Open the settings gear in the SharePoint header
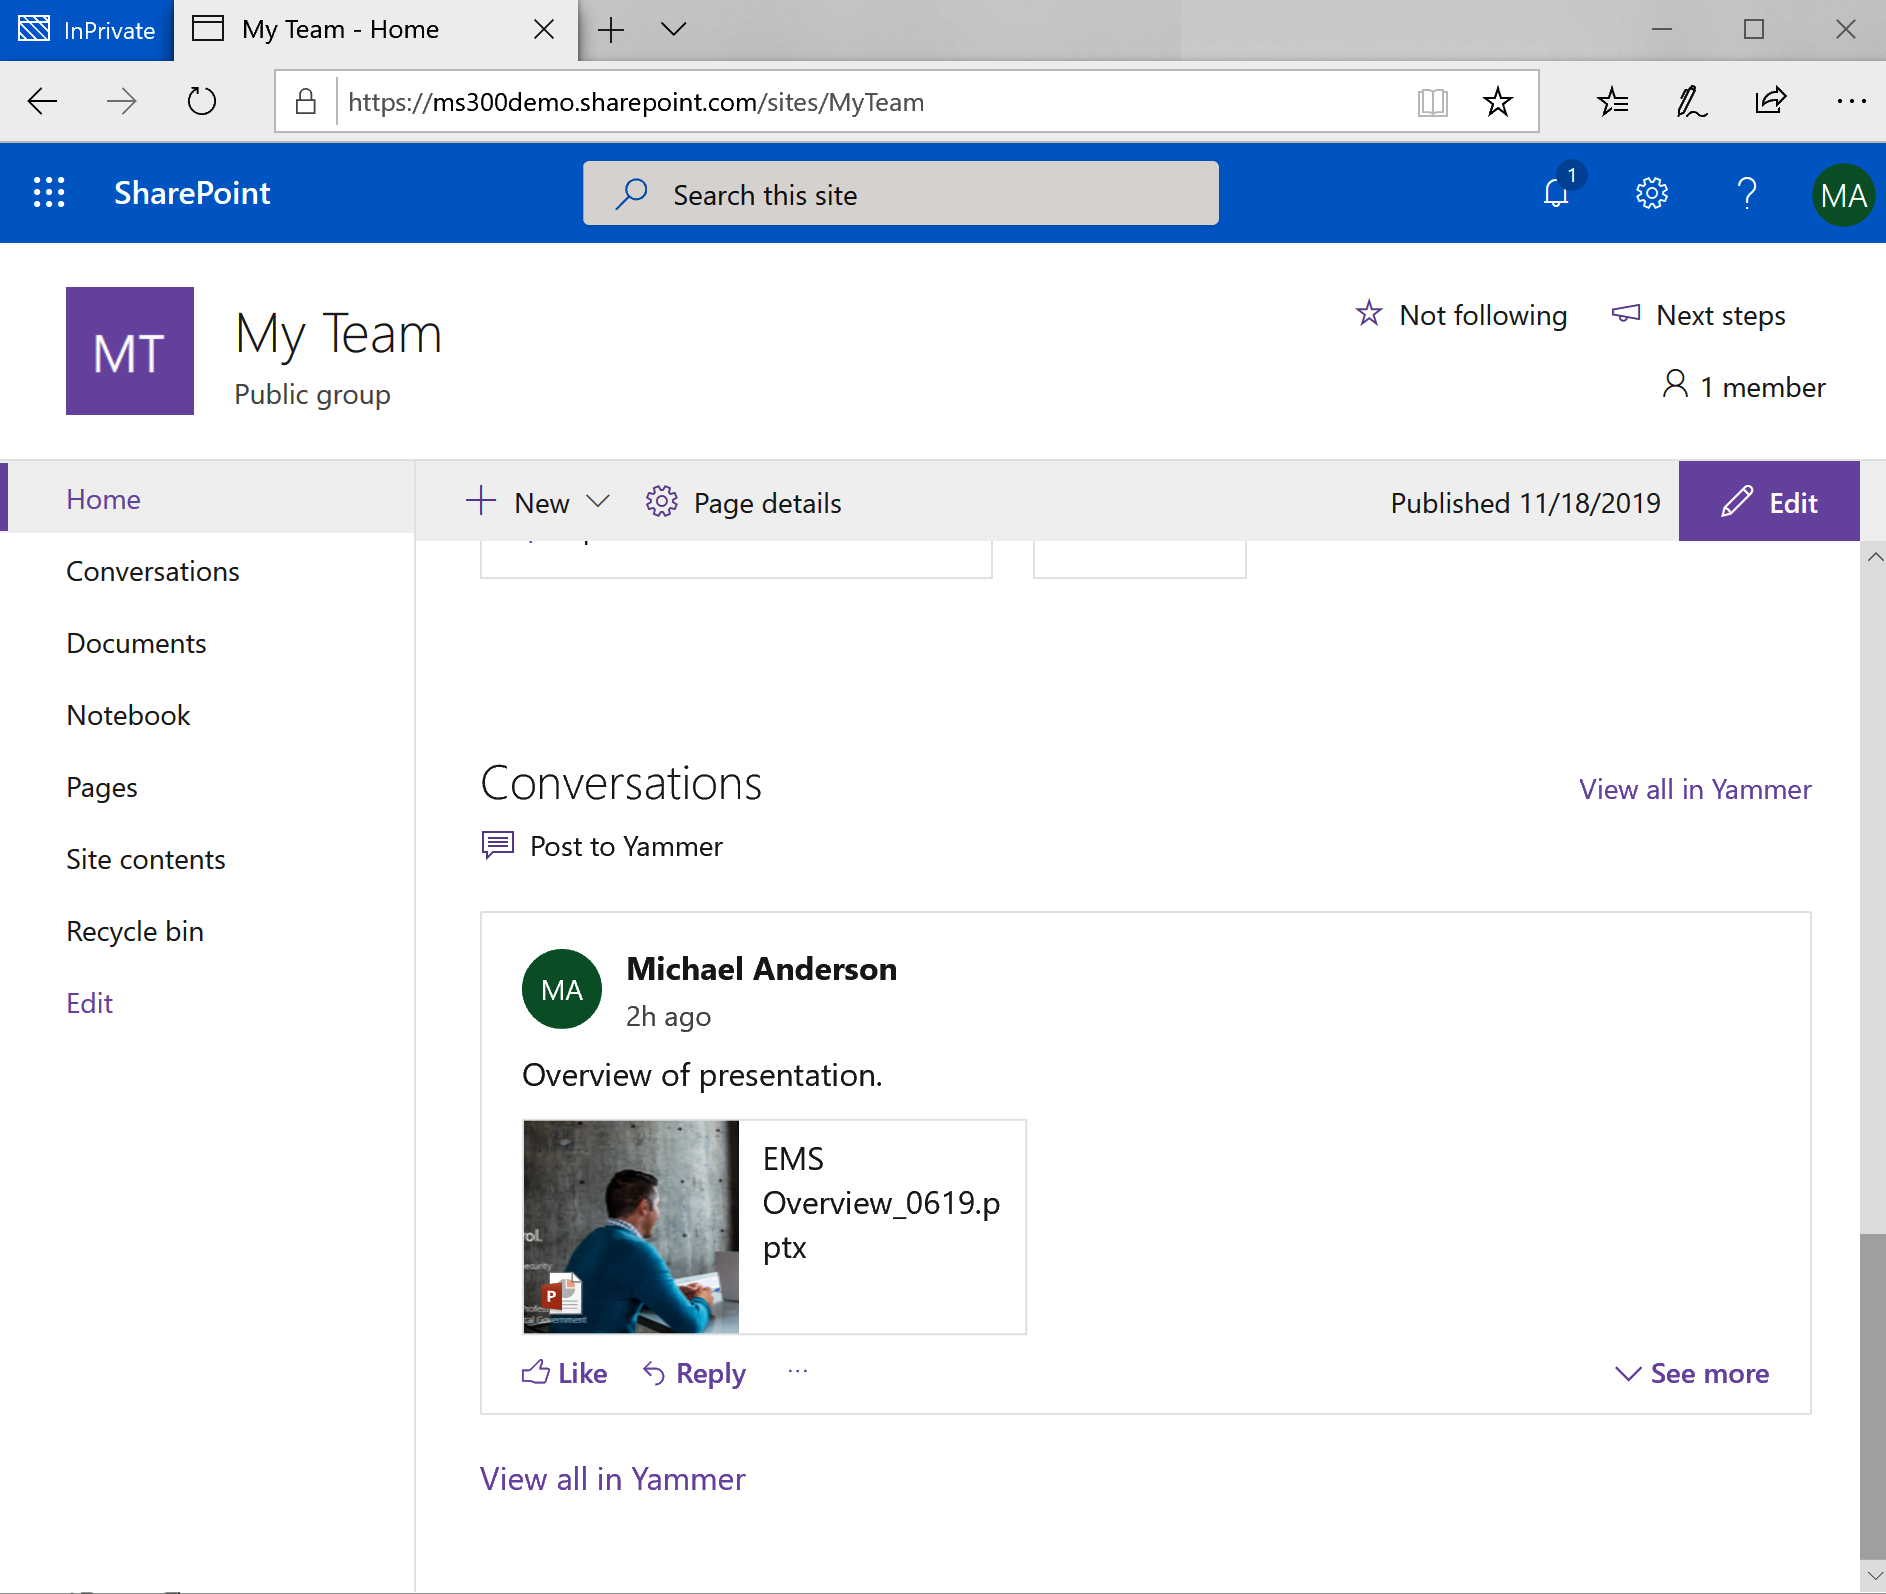1886x1594 pixels. (1652, 192)
